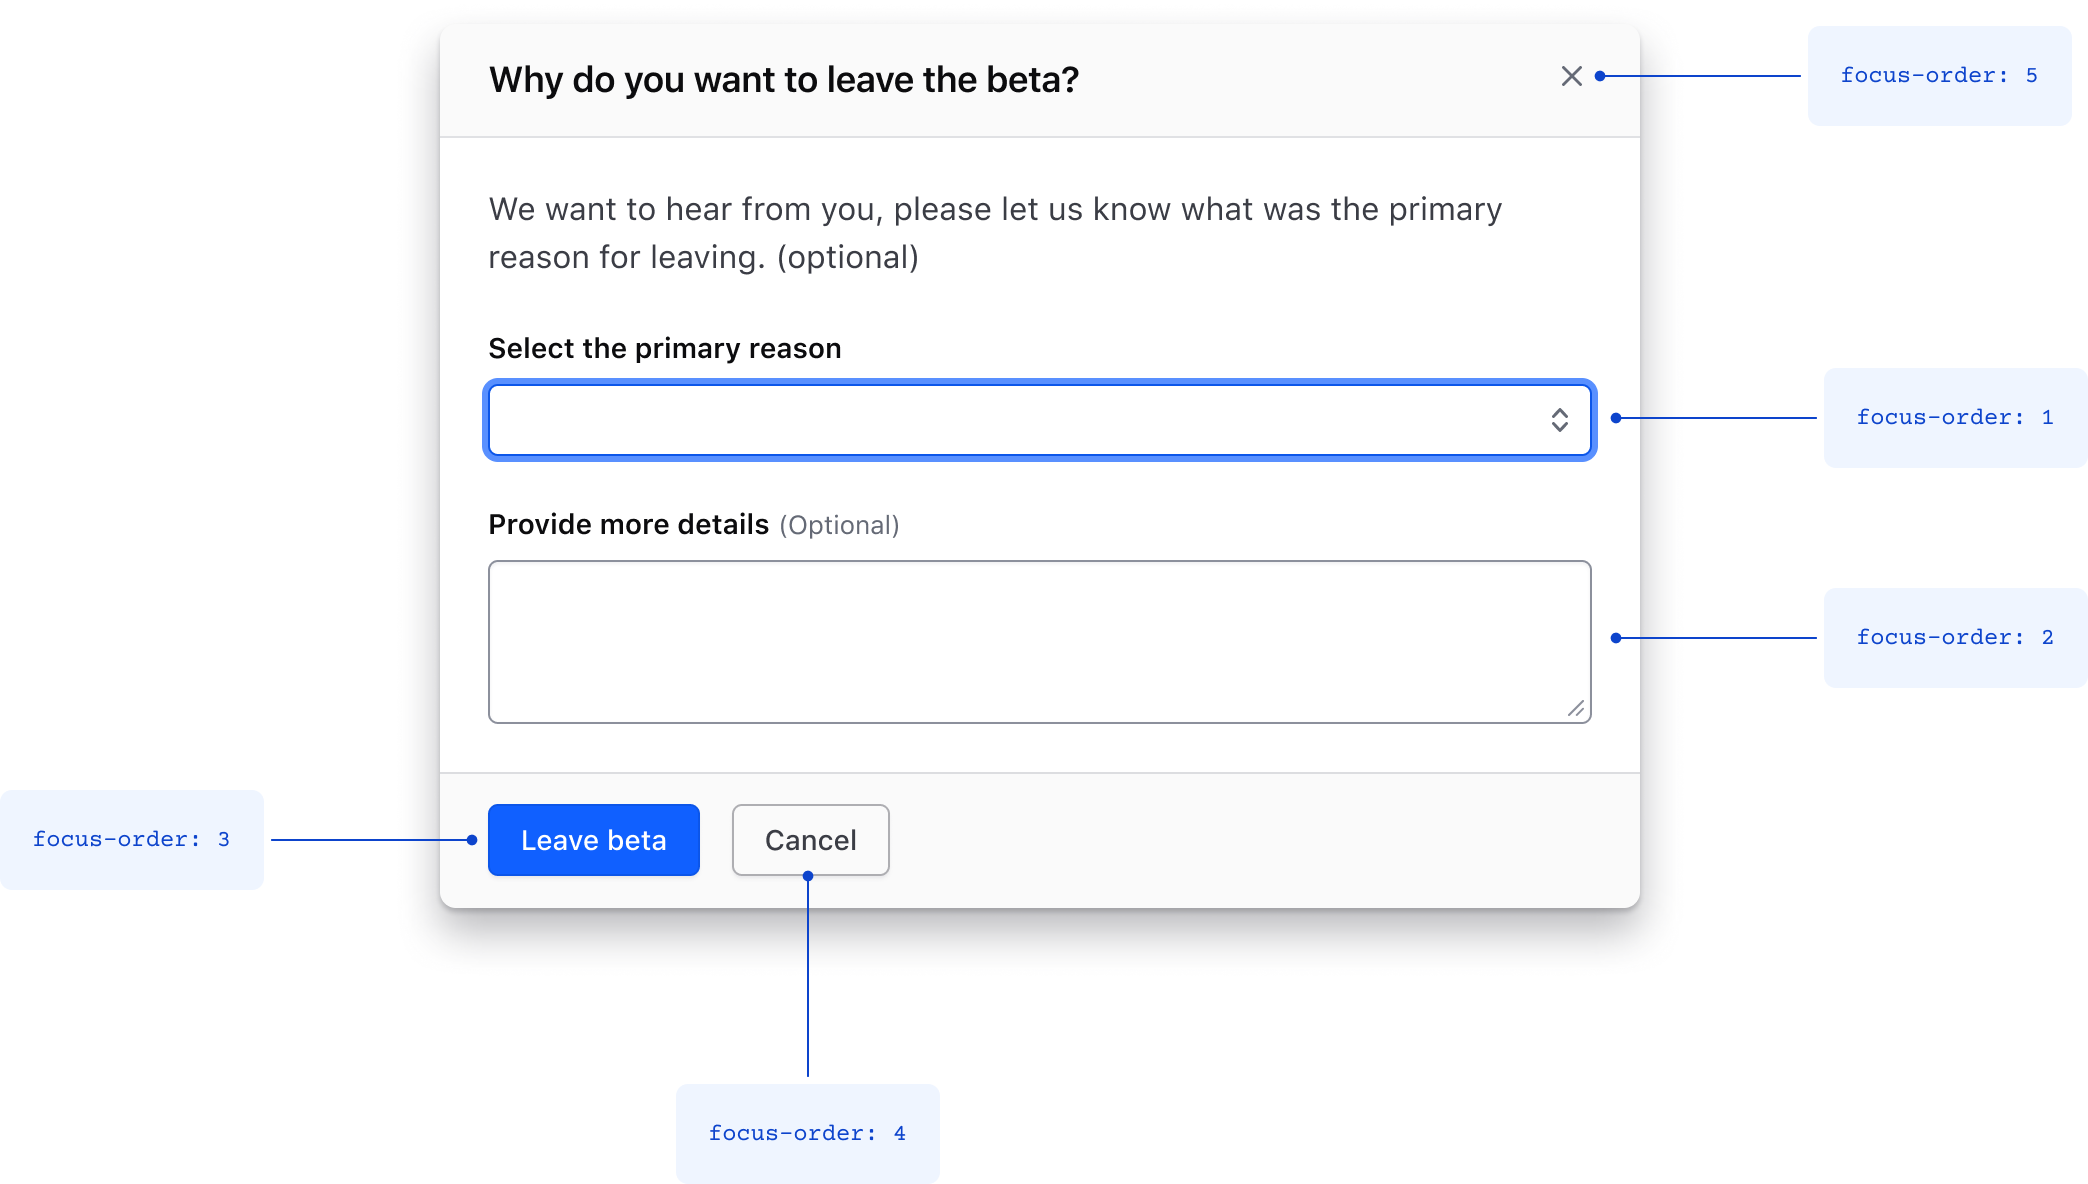Click the focus-order: 1 annotation badge

(1955, 417)
